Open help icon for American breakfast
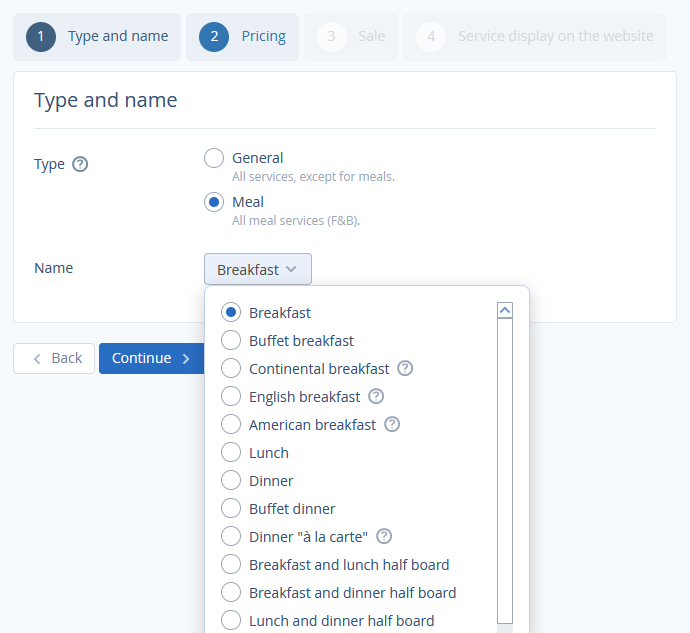This screenshot has height=633, width=690. pyautogui.click(x=392, y=424)
